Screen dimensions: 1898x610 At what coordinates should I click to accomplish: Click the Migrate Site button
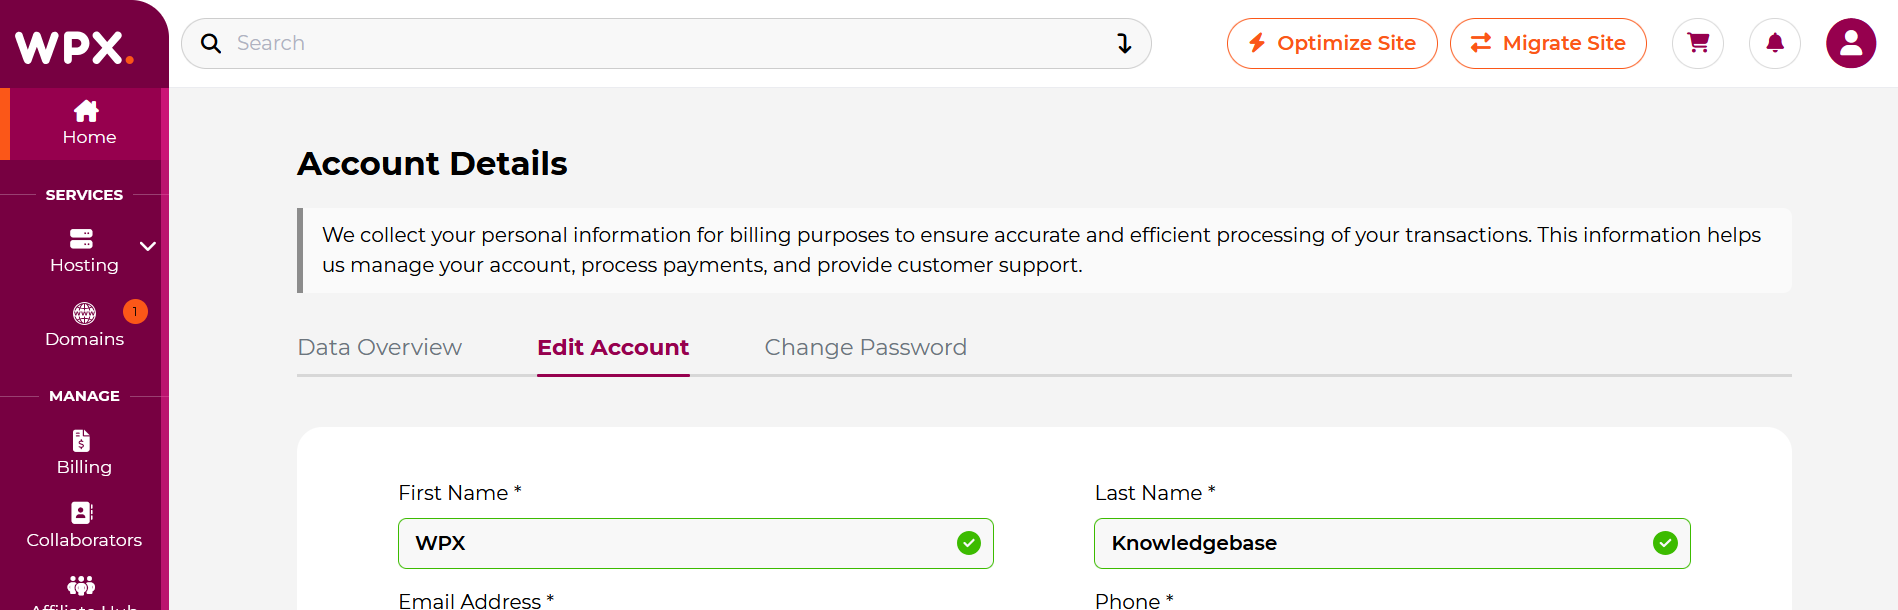(1548, 43)
